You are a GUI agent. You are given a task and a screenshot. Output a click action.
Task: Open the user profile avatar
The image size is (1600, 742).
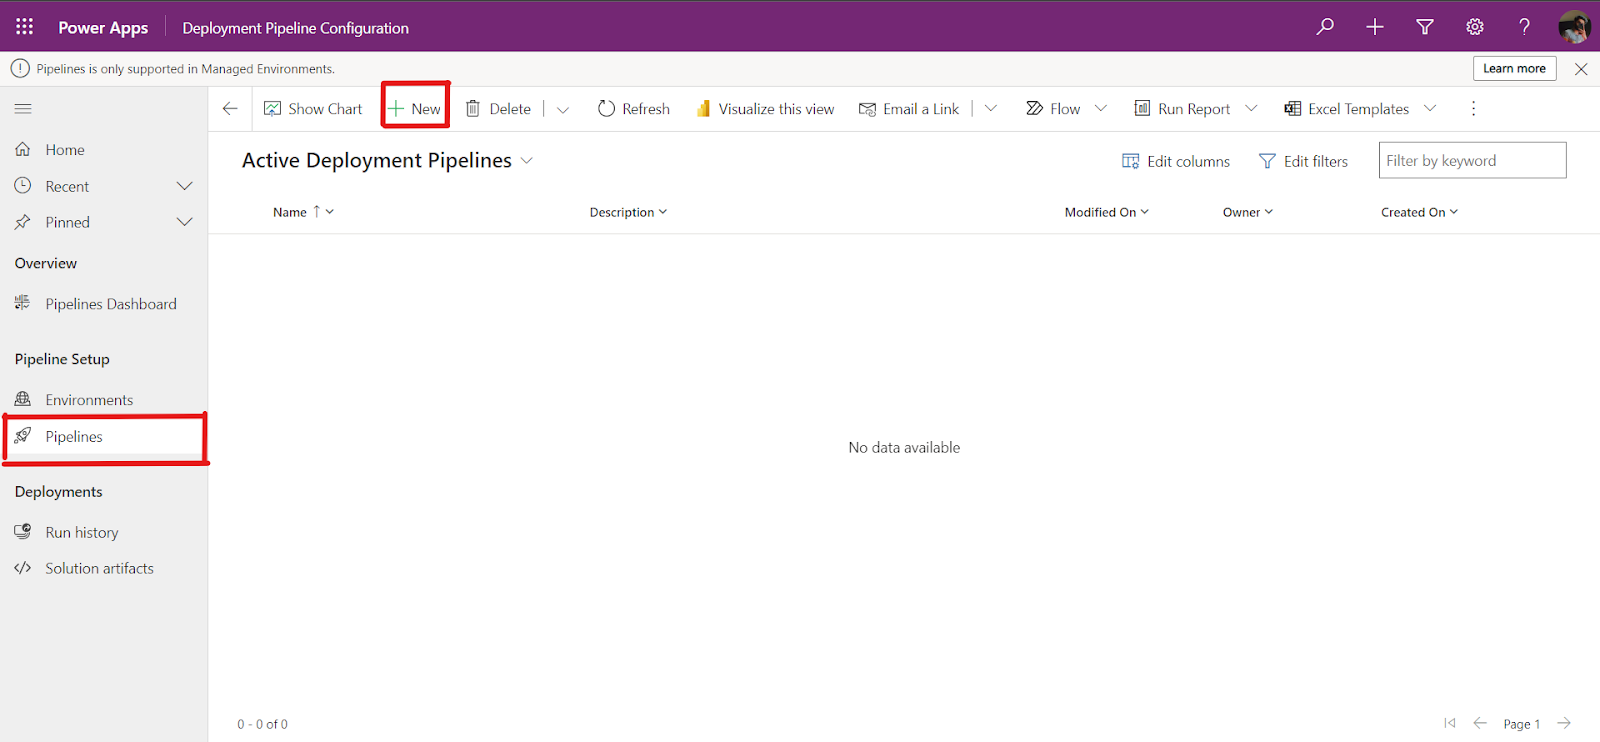coord(1574,27)
